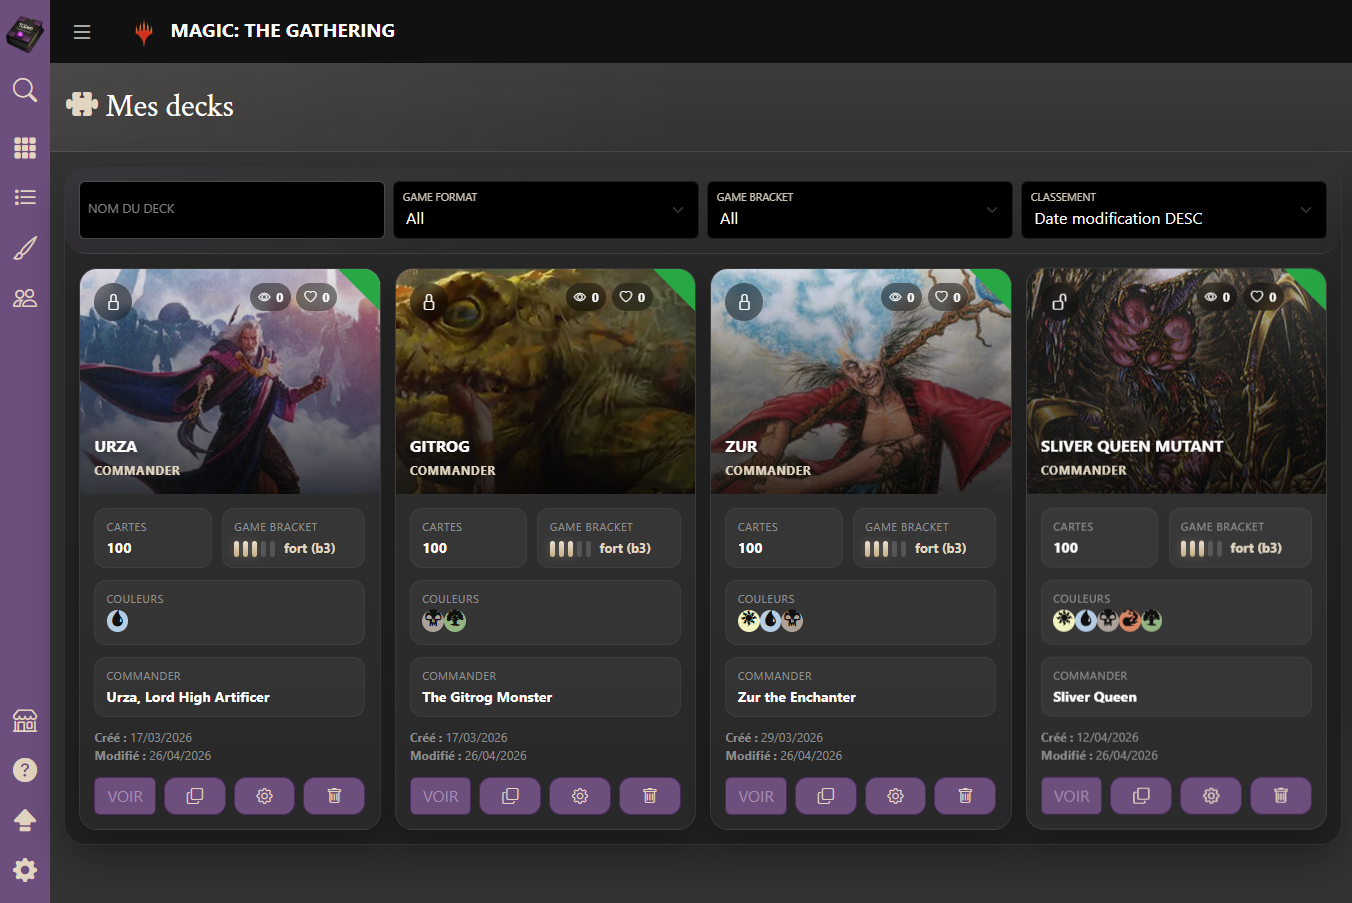Duplicate the Gitrog deck
Viewport: 1352px width, 903px height.
510,796
